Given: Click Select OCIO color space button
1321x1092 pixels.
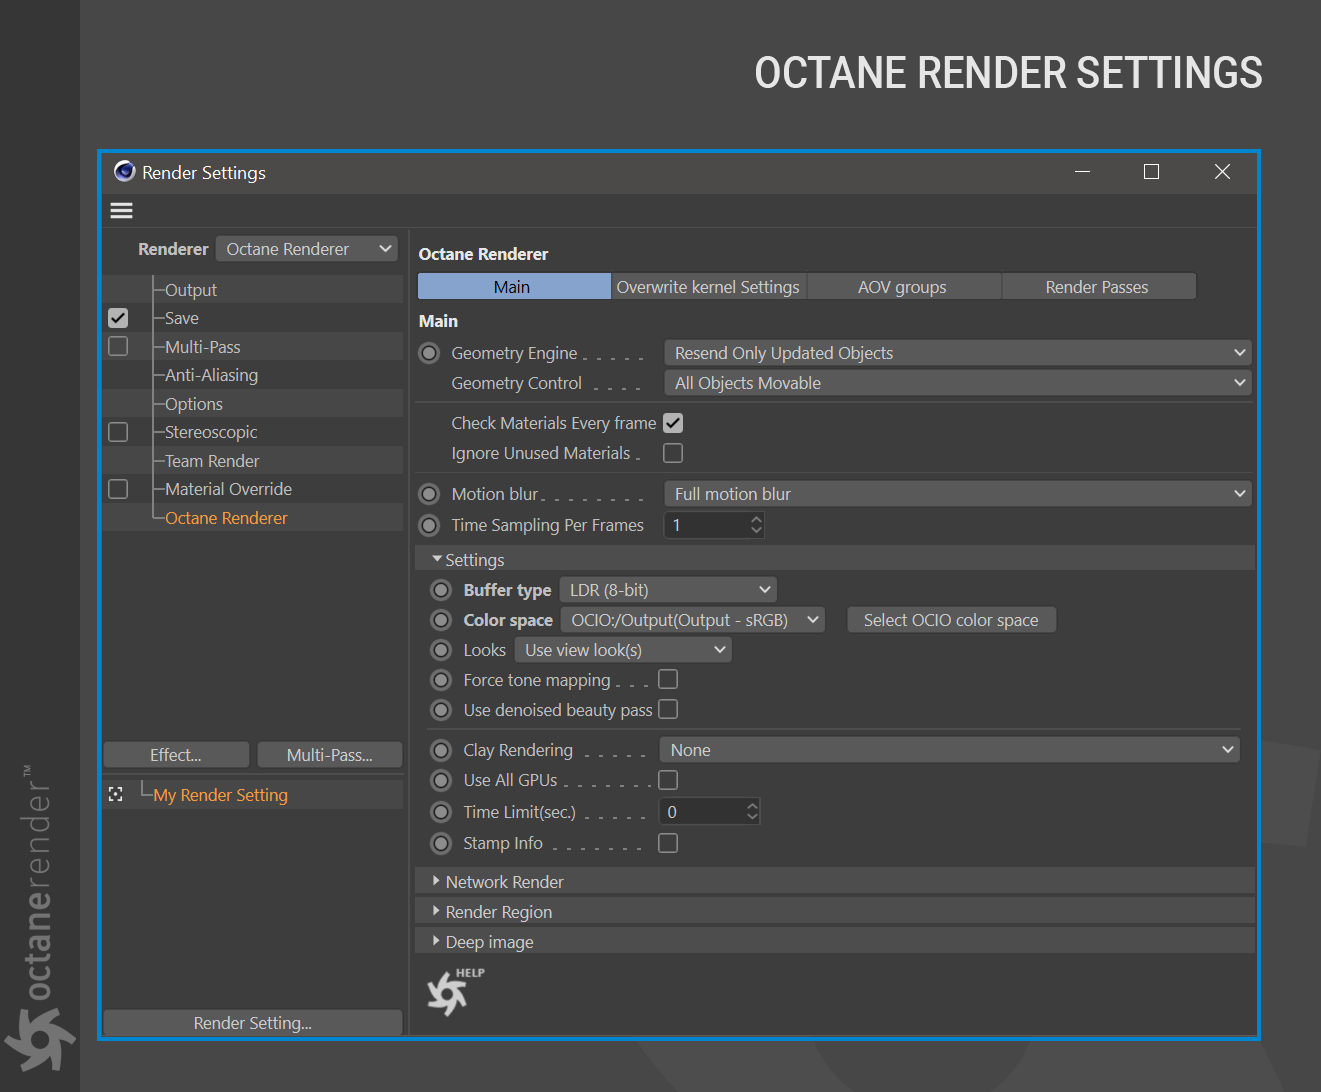Looking at the screenshot, I should [x=952, y=620].
